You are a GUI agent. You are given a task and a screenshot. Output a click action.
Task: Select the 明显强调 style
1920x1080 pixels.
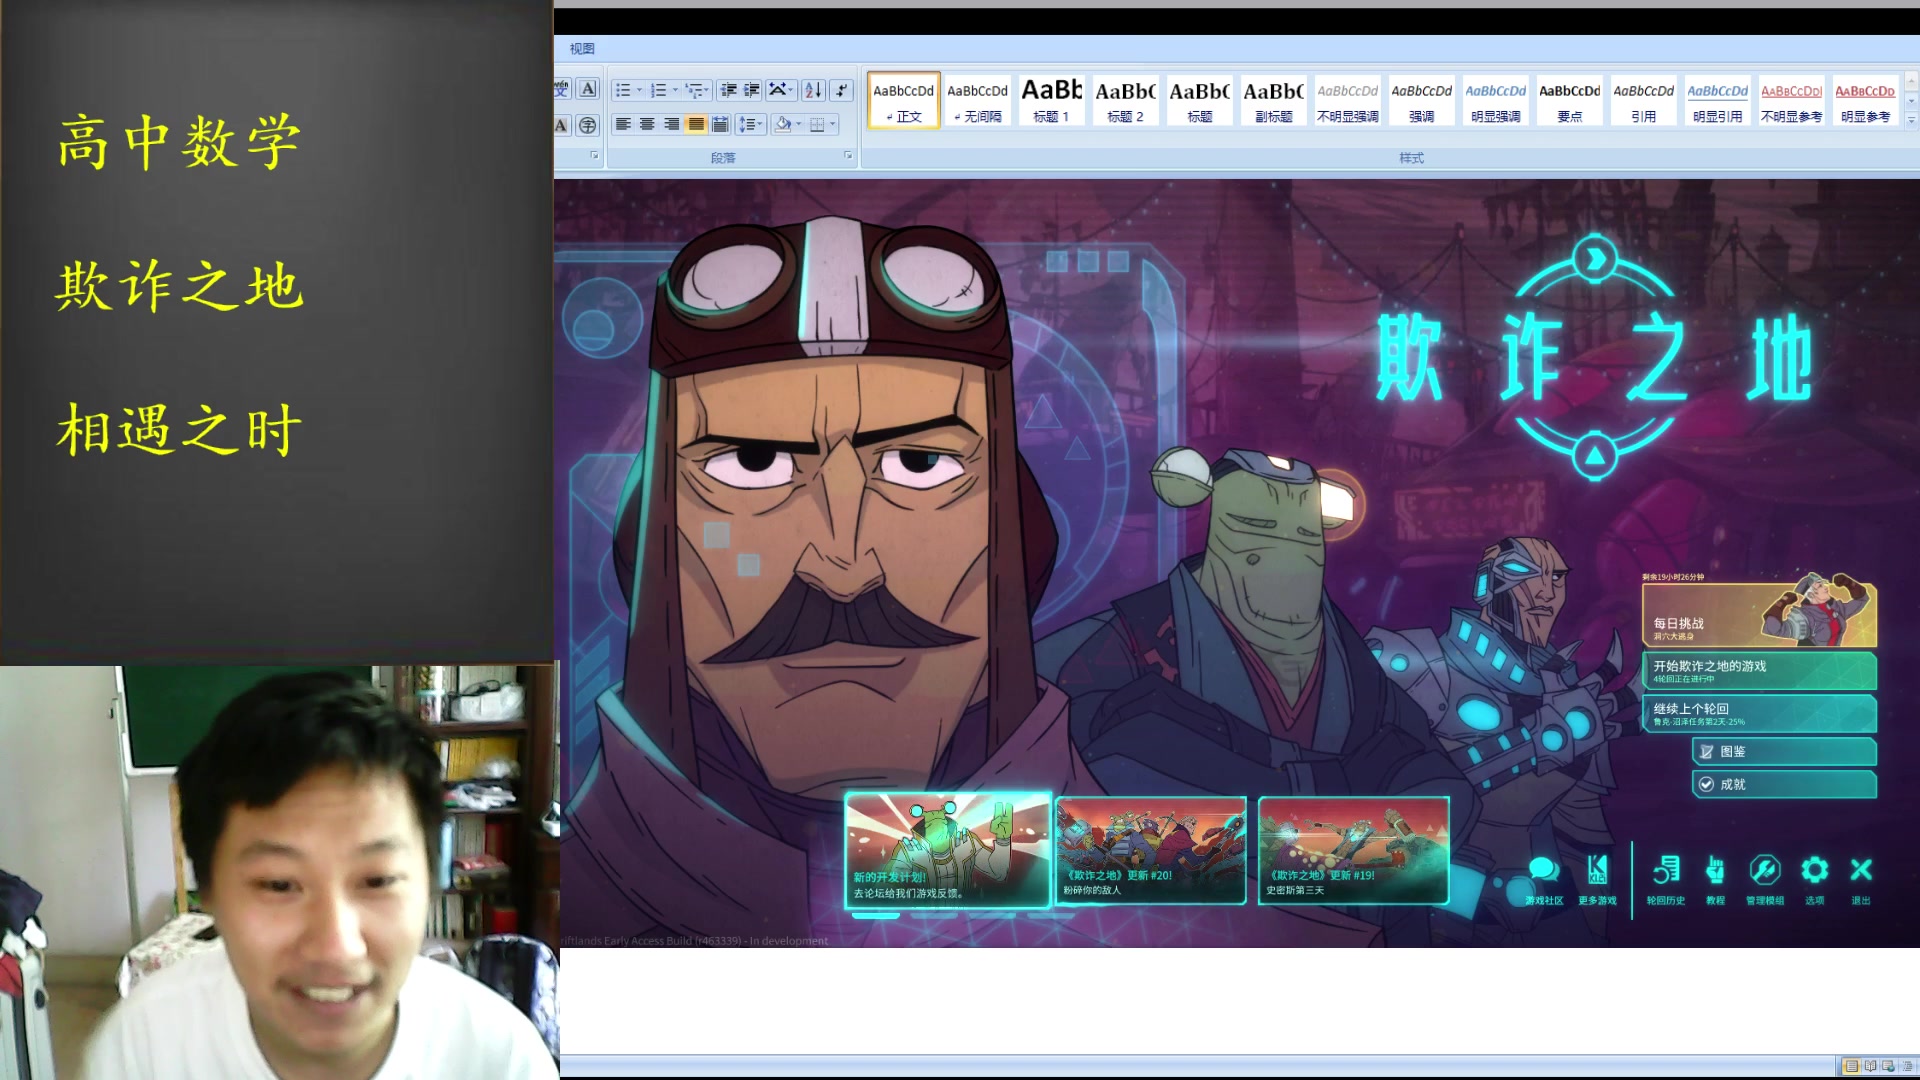tap(1495, 101)
